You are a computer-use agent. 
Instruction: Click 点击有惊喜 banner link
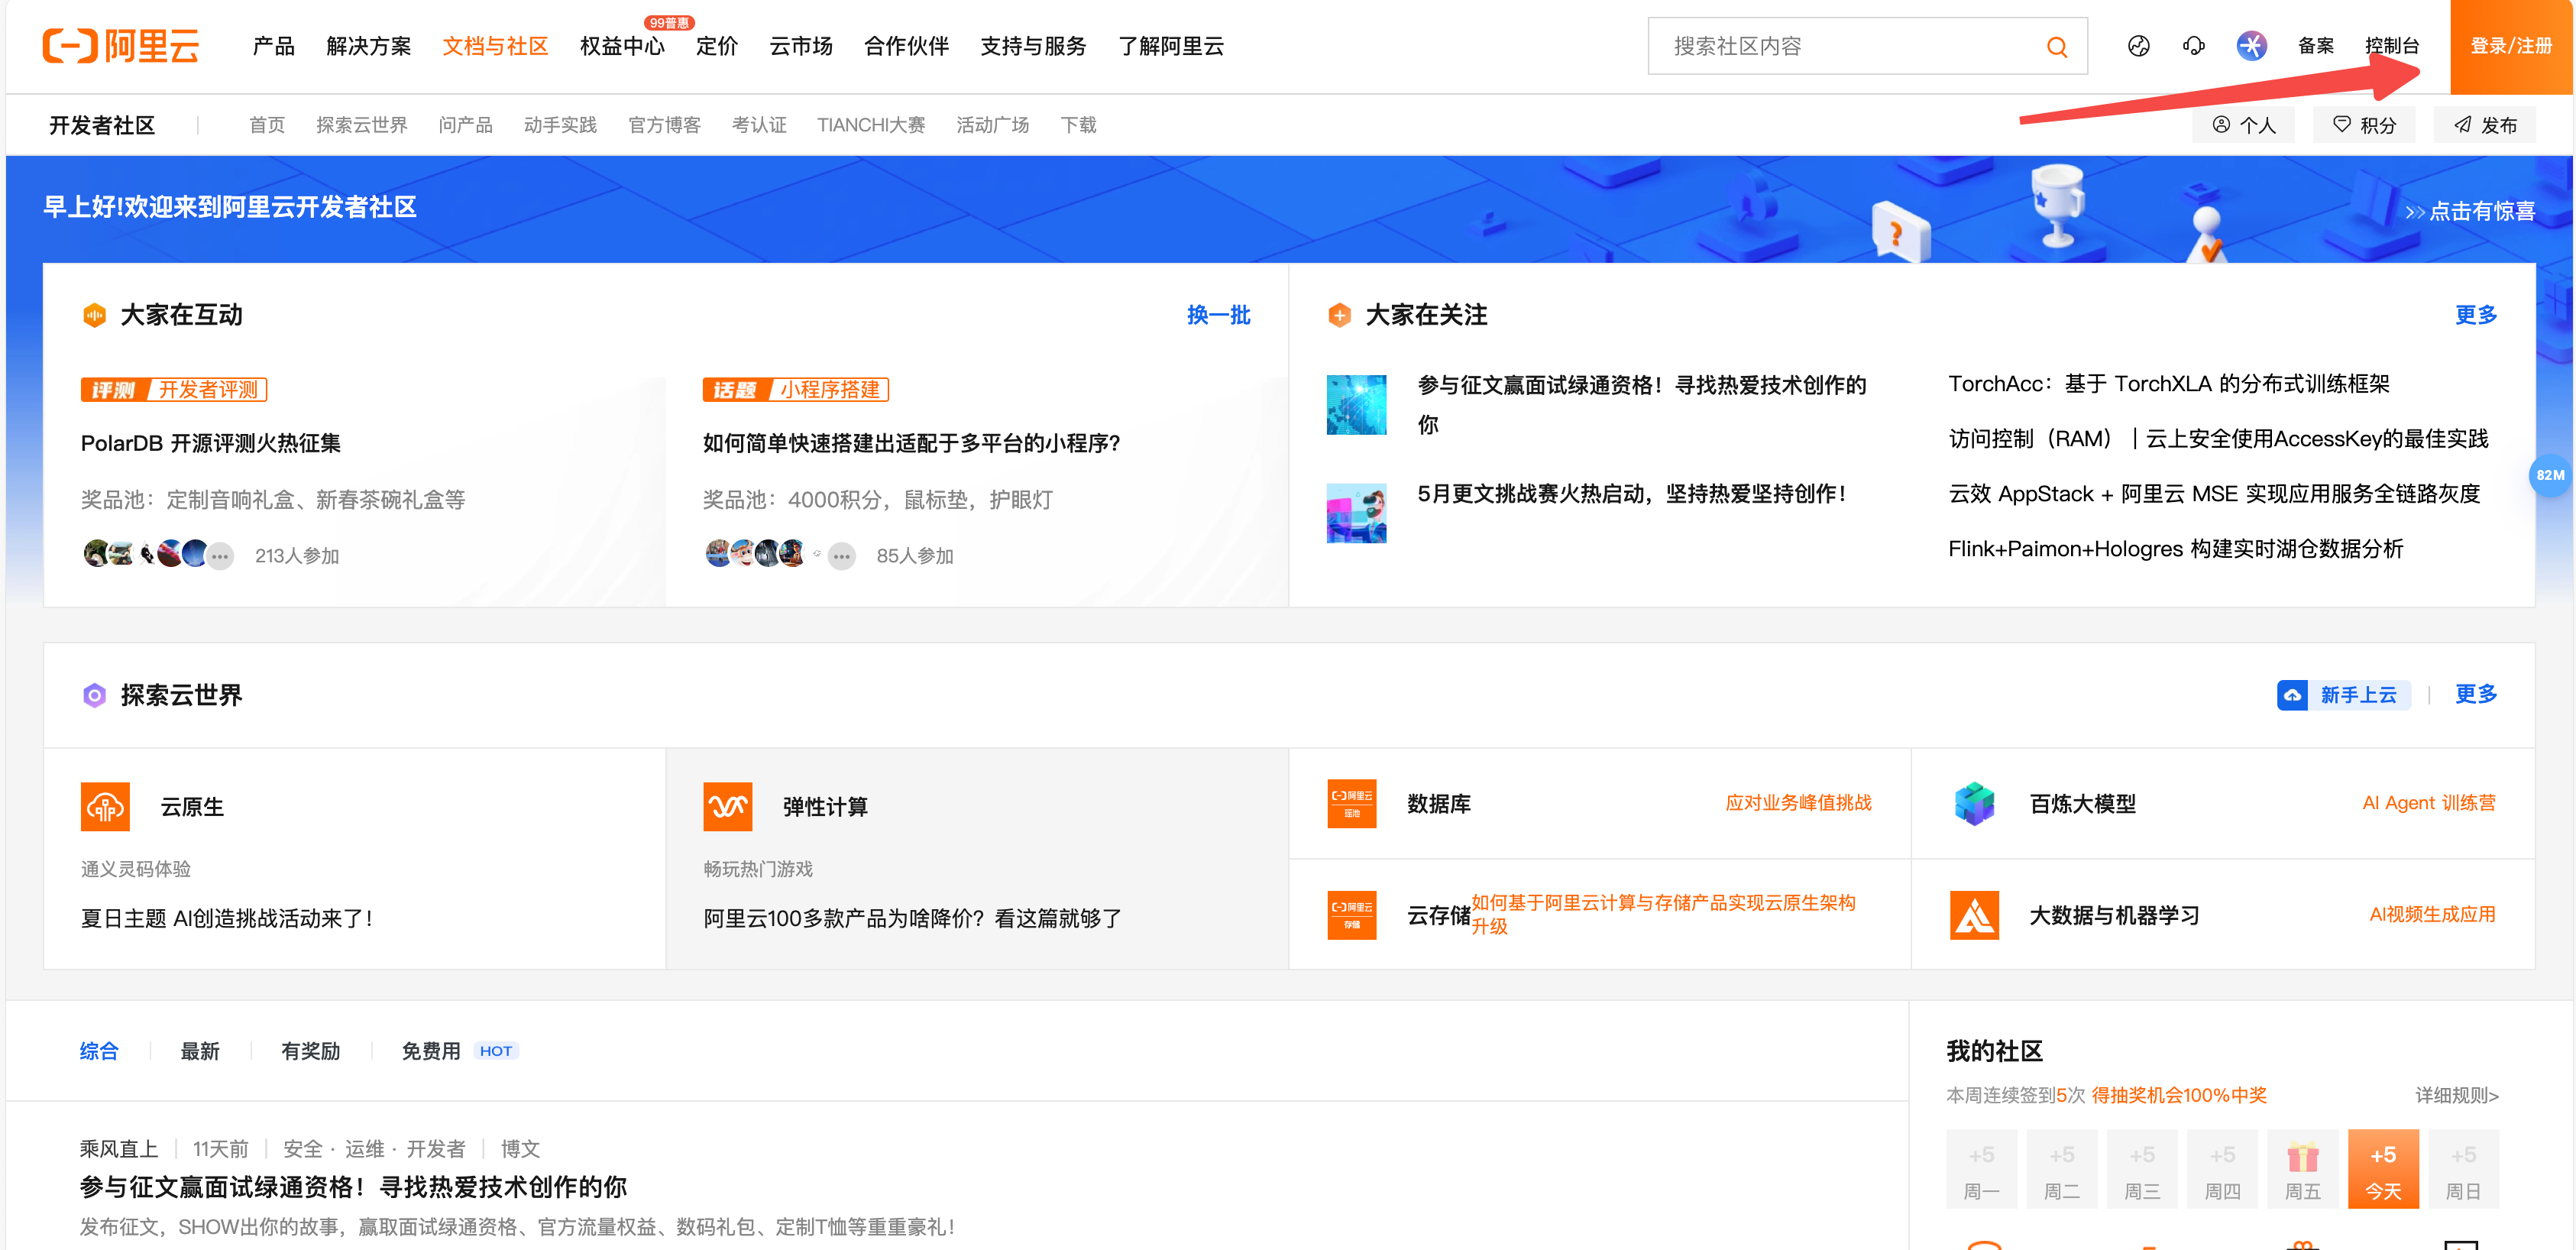(x=2470, y=211)
